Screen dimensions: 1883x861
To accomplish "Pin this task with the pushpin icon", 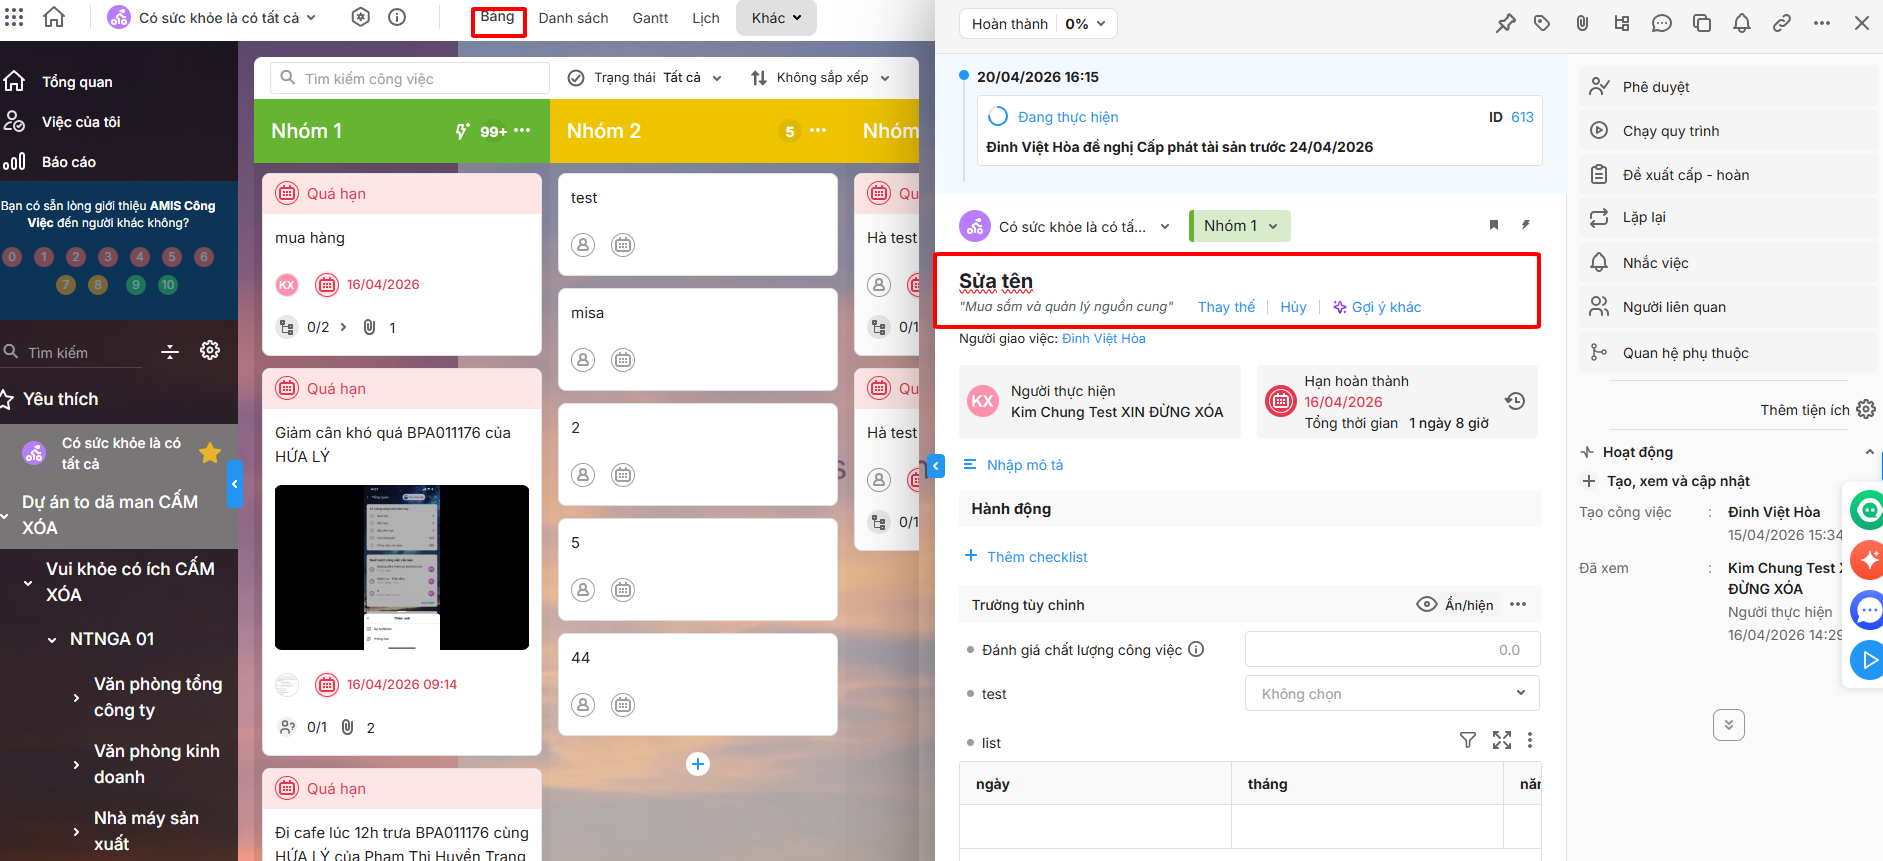I will 1505,23.
